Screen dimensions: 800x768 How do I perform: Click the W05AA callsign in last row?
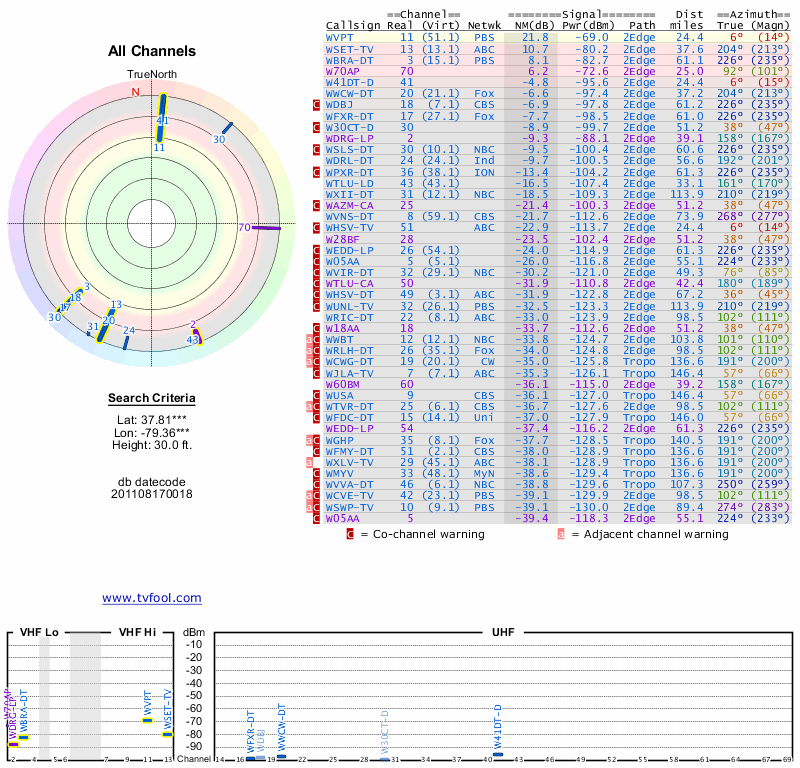tap(343, 518)
